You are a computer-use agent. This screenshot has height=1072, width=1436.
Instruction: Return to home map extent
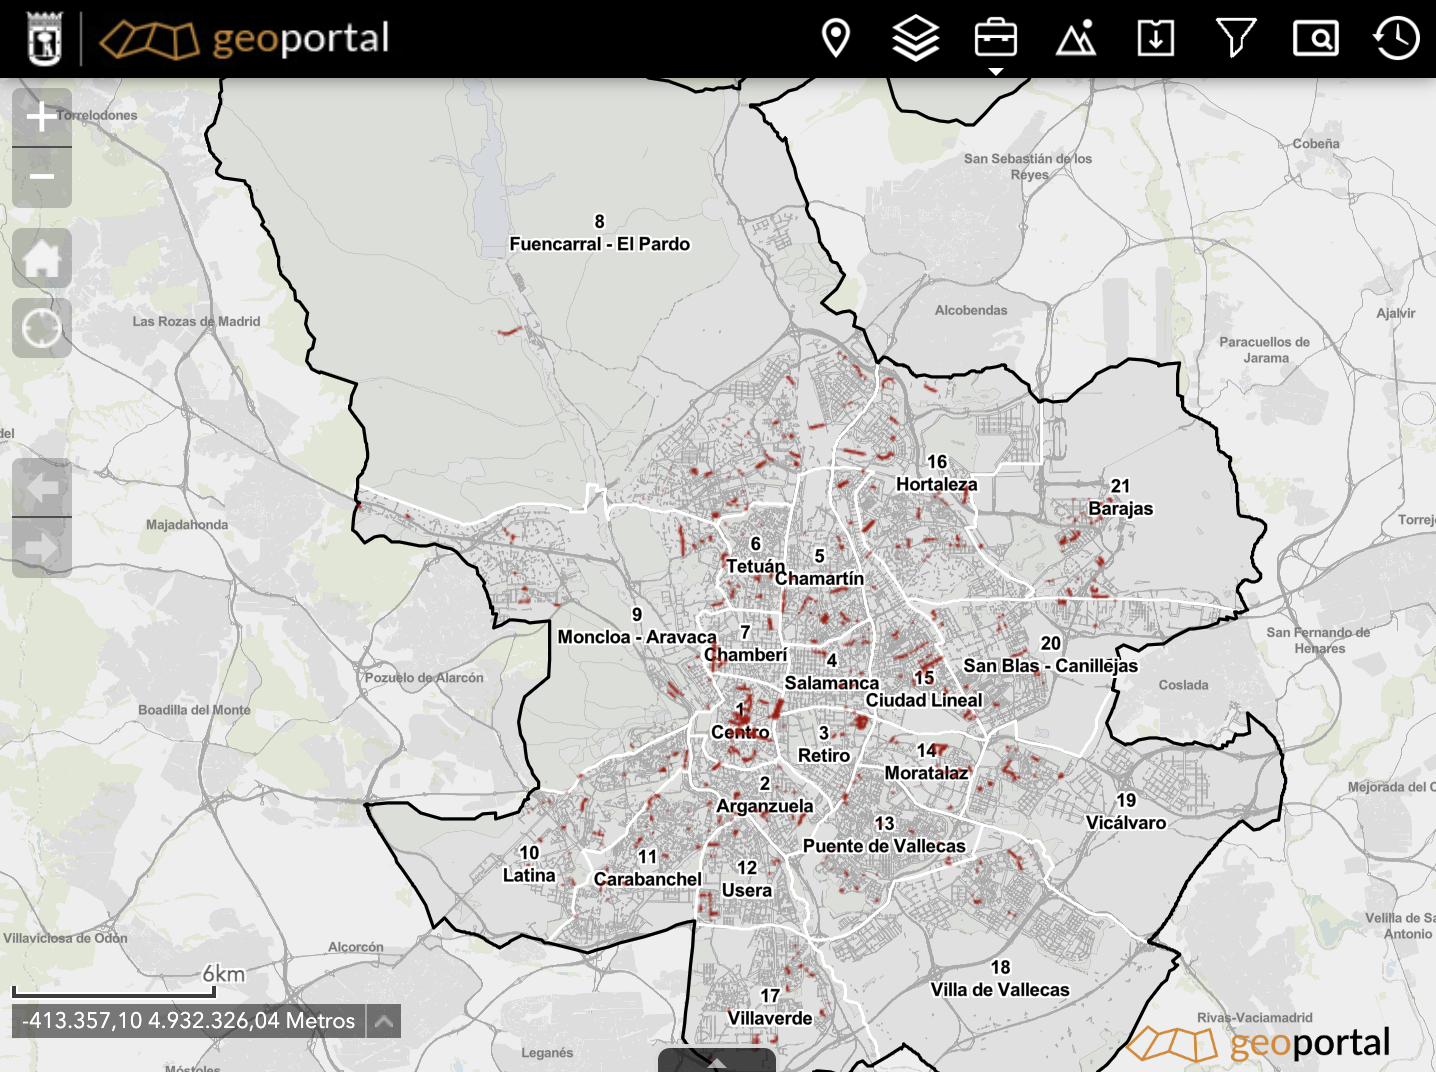click(x=42, y=258)
